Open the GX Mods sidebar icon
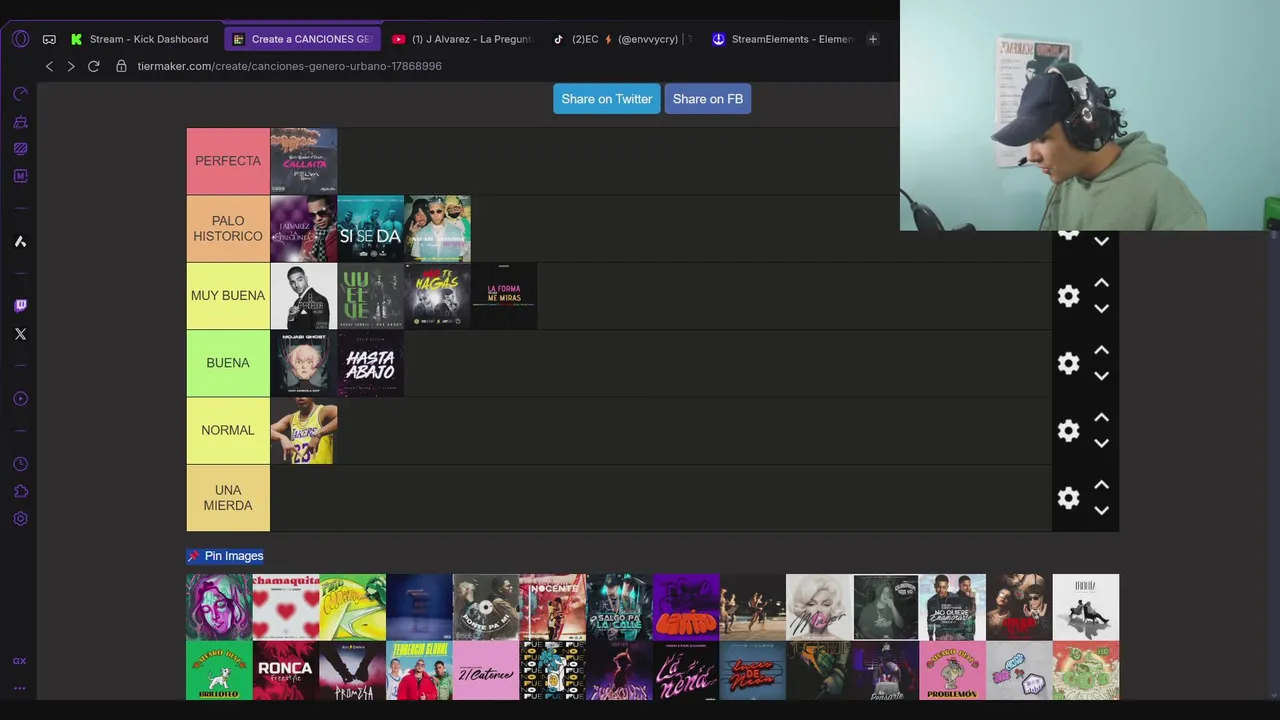The width and height of the screenshot is (1280, 720). (x=20, y=149)
